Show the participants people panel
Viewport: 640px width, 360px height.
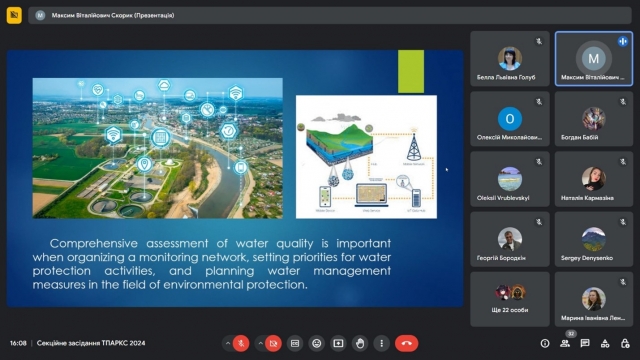[565, 343]
